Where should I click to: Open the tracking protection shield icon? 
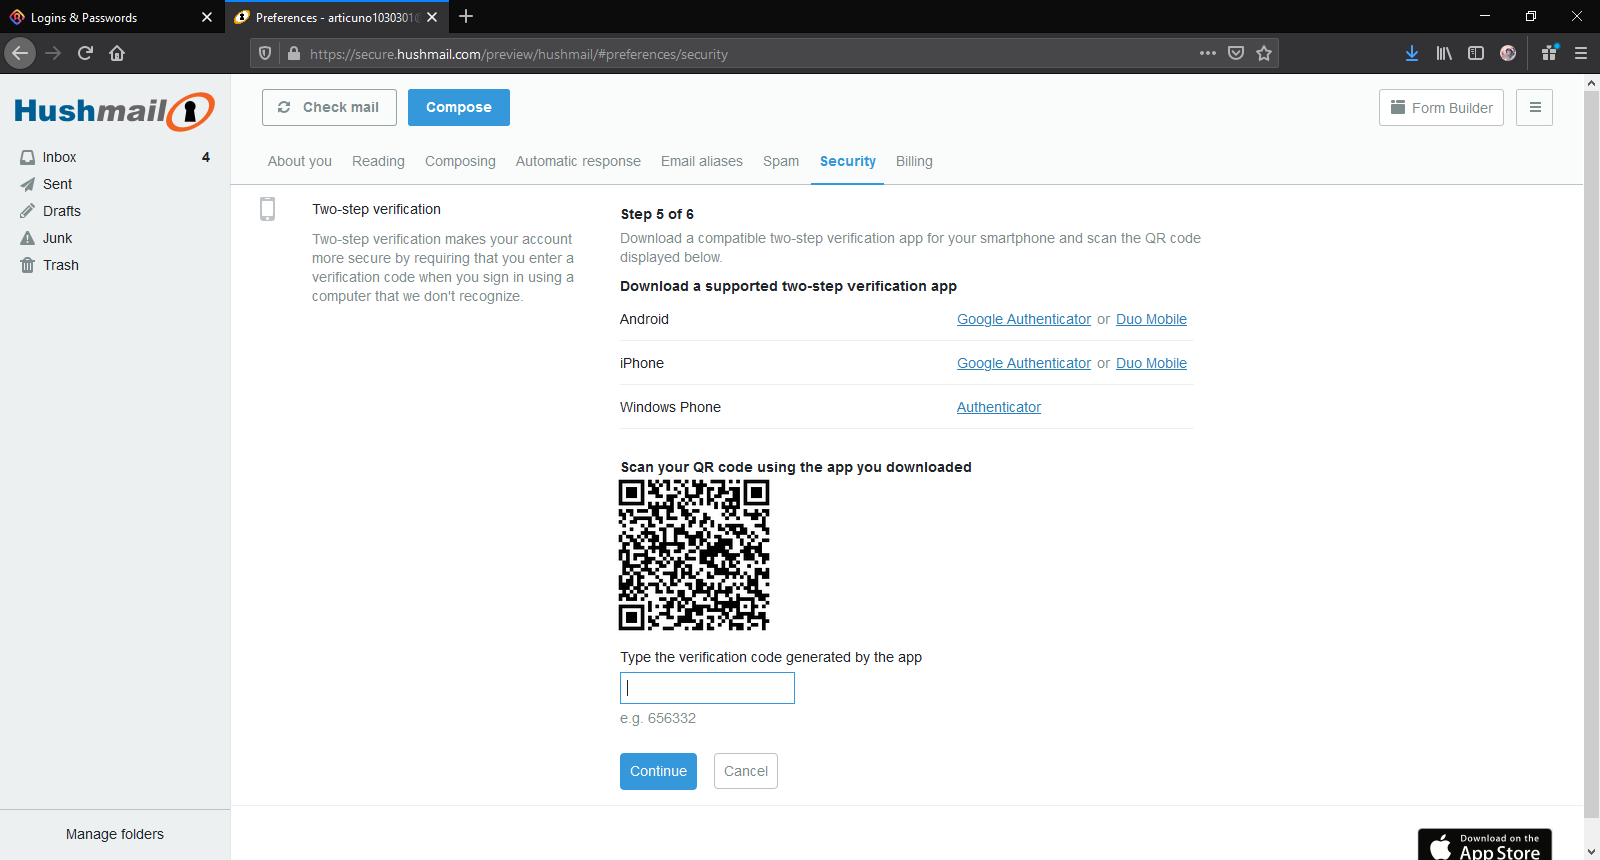[x=265, y=54]
